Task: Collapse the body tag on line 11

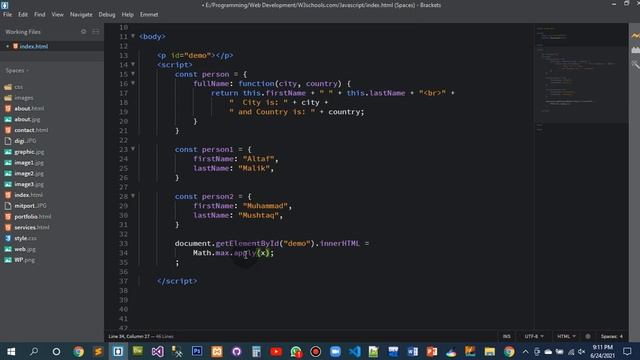Action: (x=133, y=36)
